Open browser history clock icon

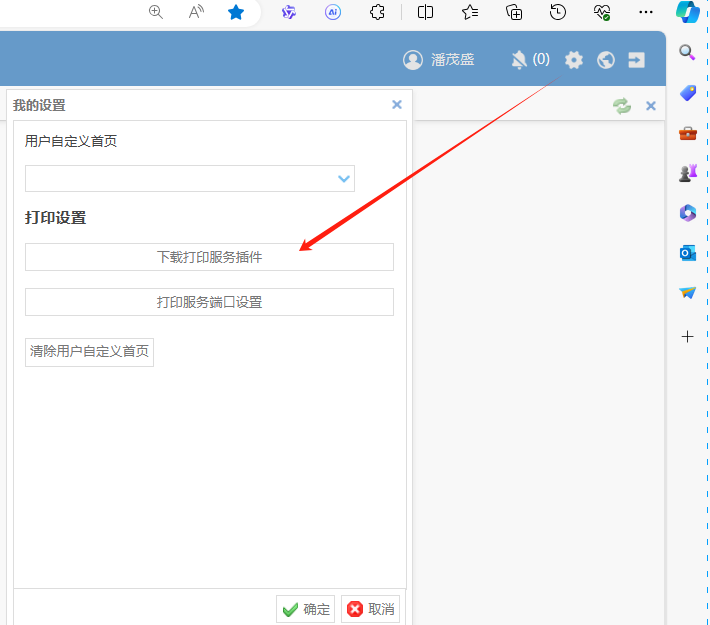[558, 12]
